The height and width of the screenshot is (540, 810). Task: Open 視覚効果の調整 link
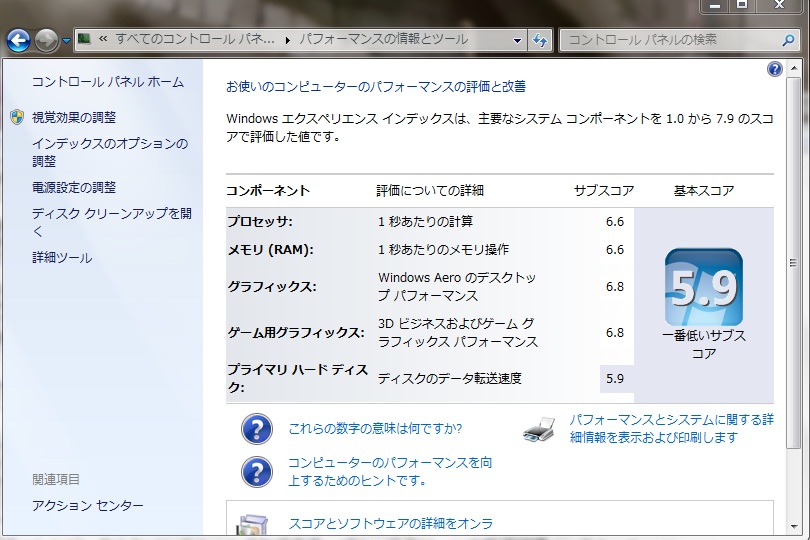(74, 117)
